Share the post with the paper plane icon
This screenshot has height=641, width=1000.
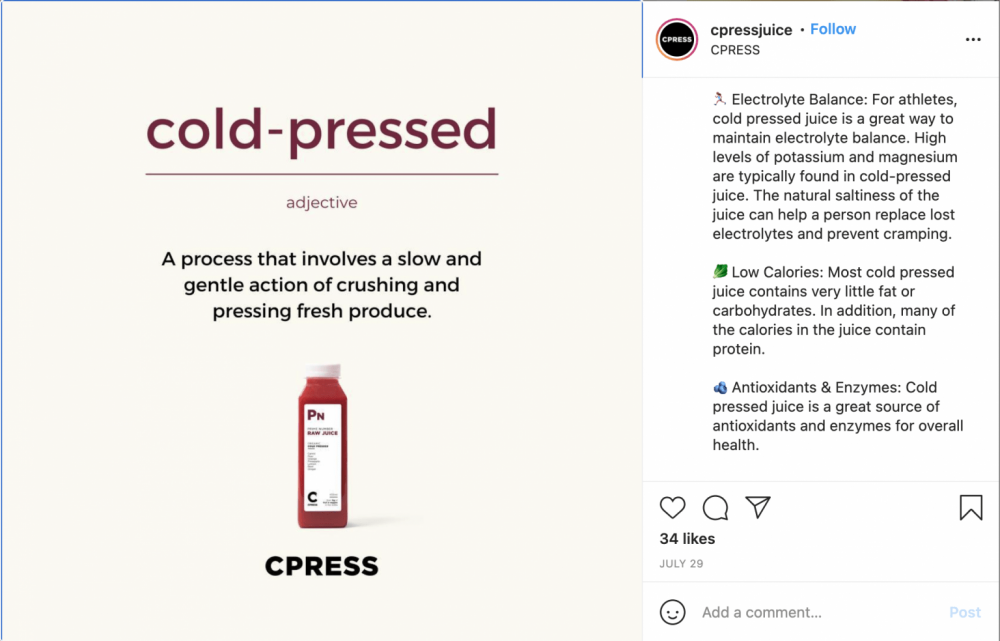click(758, 507)
